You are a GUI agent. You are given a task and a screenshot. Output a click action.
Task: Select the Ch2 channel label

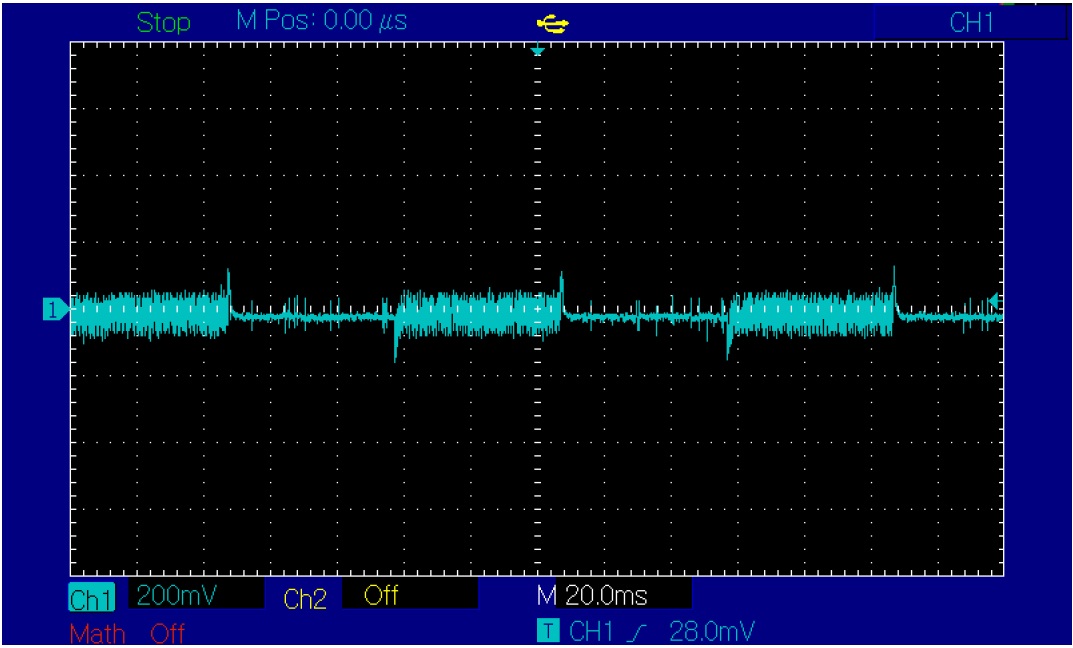tap(305, 598)
